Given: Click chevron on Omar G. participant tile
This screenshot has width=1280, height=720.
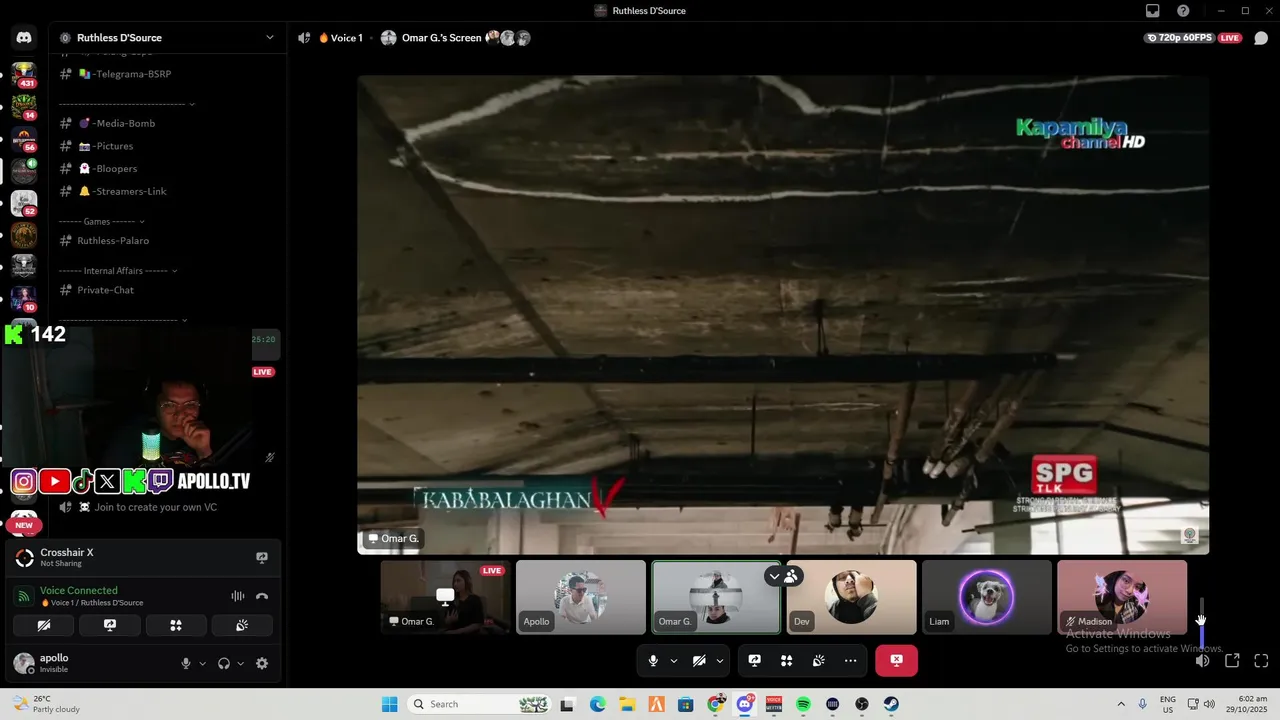Looking at the screenshot, I should pos(774,576).
